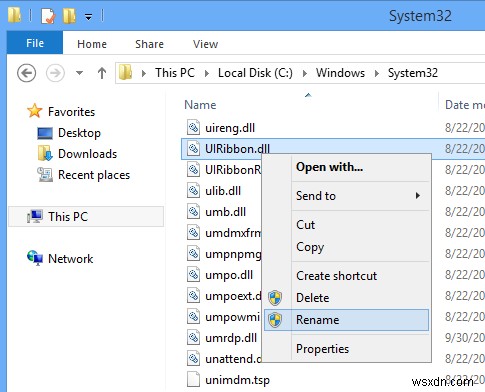Click the UIRibbonRes file icon
Viewport: 485px width, 392px height.
tap(193, 169)
